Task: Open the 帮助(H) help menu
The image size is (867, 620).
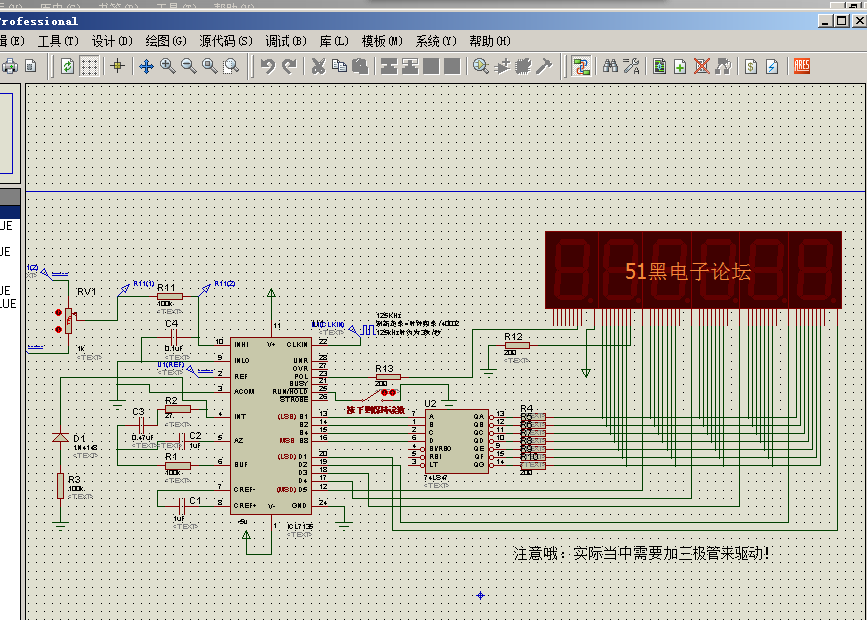Action: [490, 41]
